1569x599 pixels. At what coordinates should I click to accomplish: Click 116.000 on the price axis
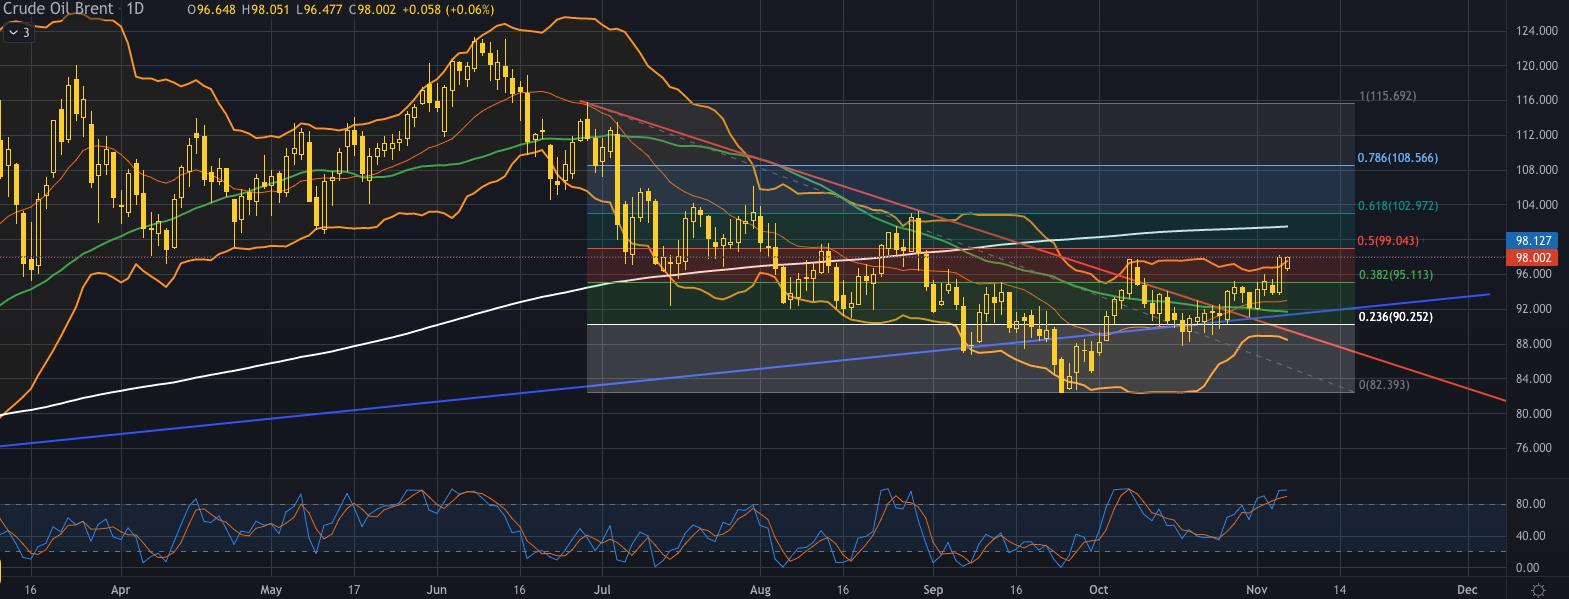[x=1537, y=100]
